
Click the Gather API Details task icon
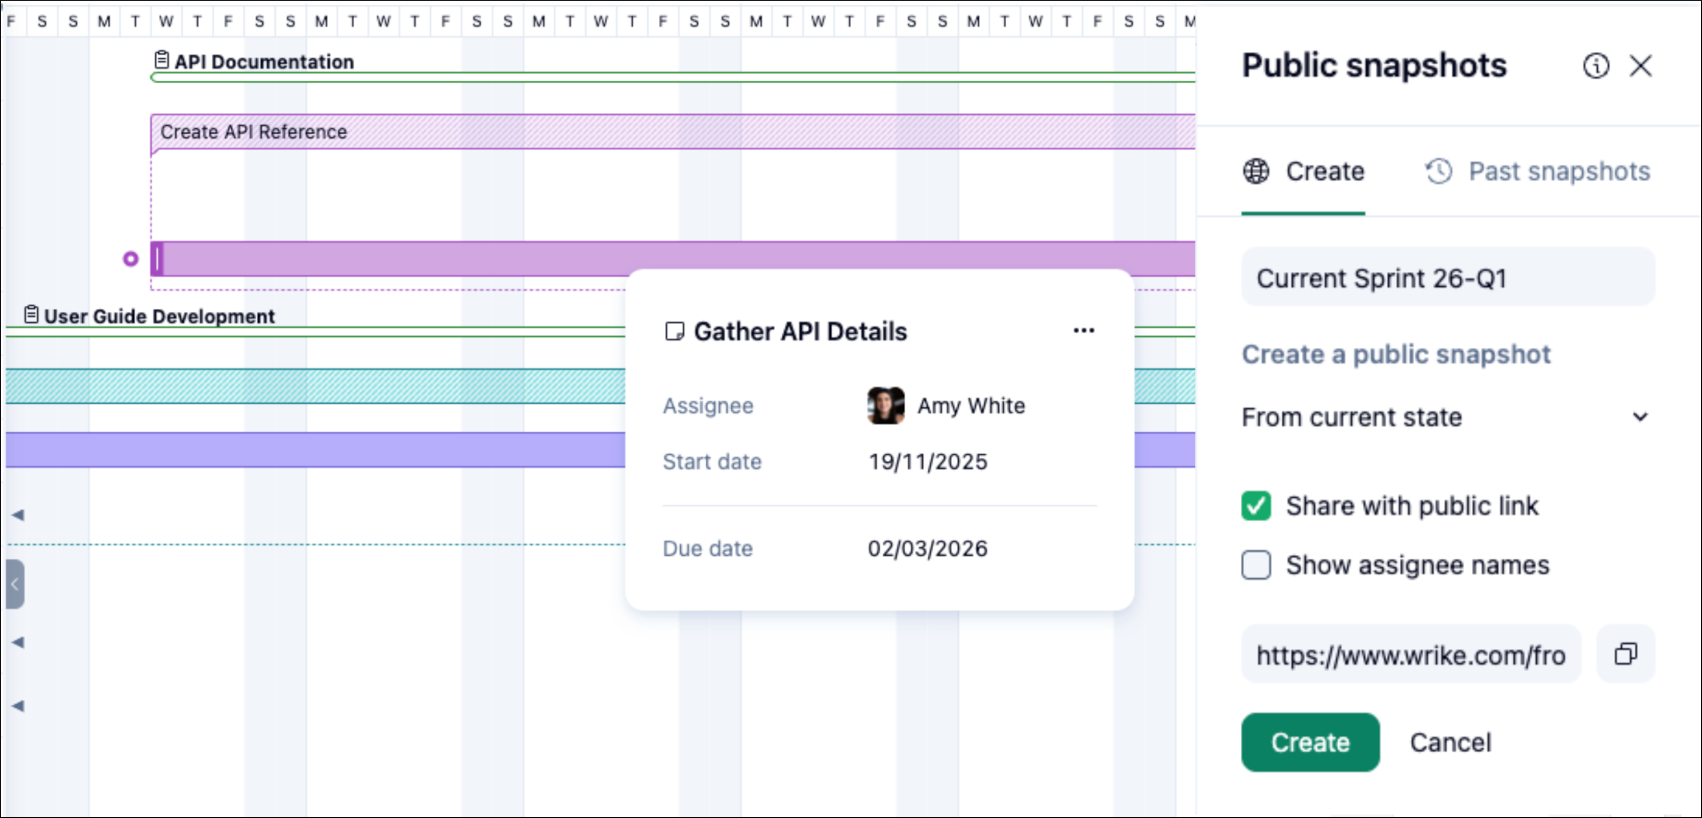675,331
